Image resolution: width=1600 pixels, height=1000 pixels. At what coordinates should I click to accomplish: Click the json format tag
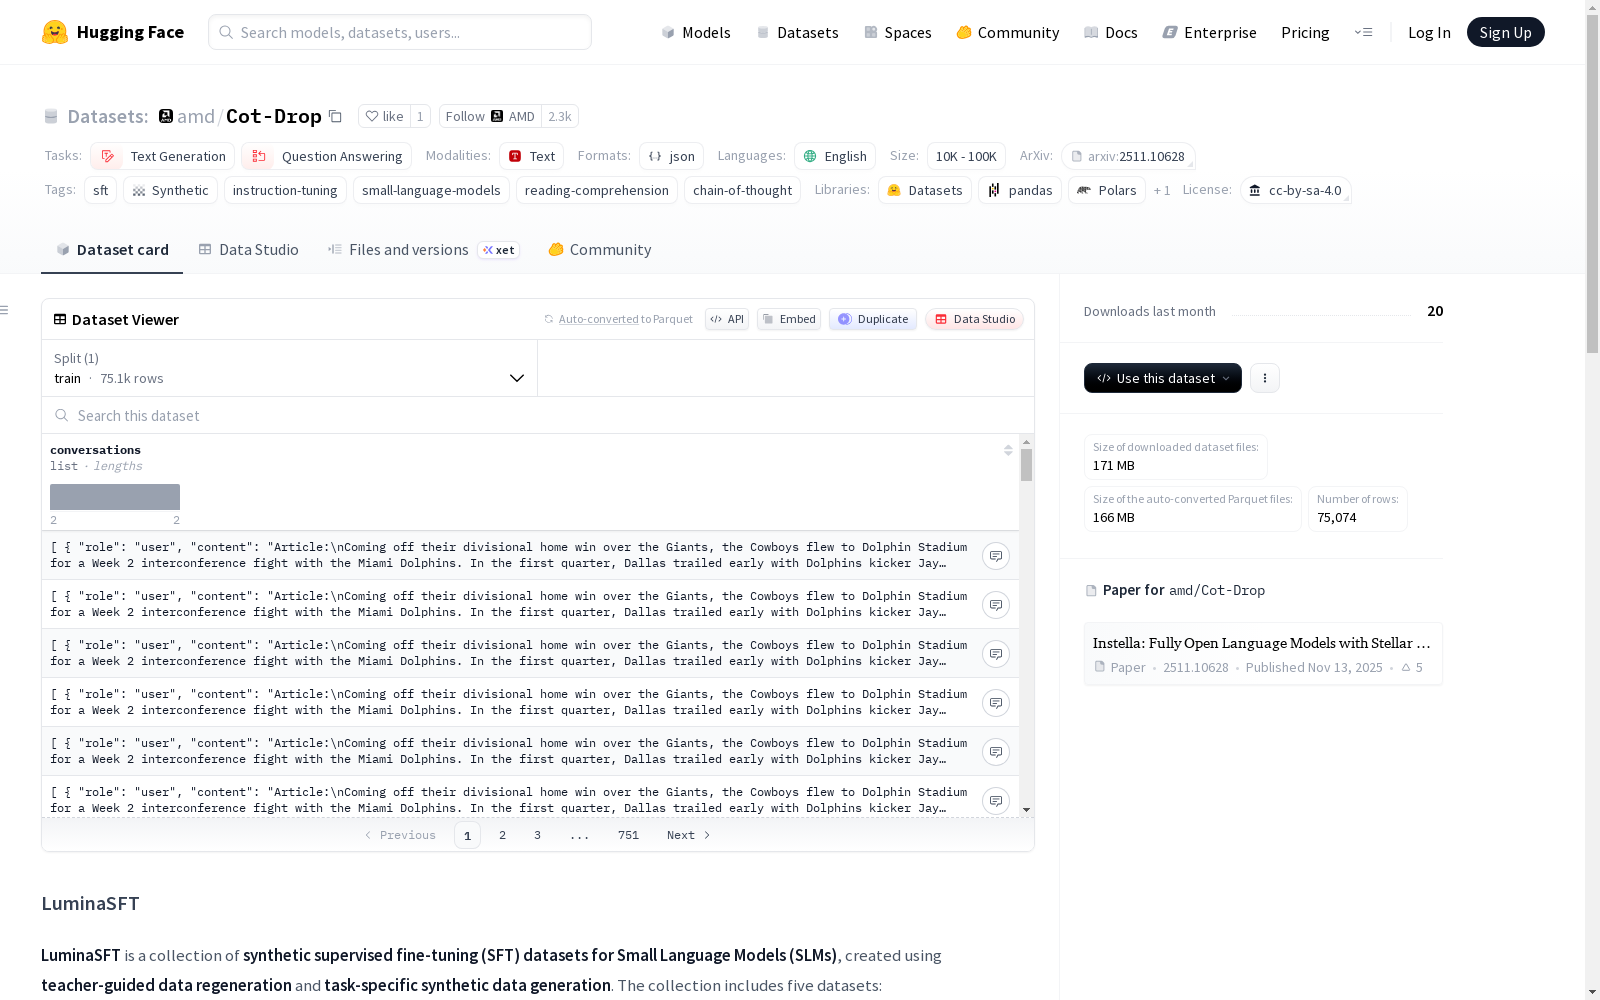pyautogui.click(x=672, y=156)
